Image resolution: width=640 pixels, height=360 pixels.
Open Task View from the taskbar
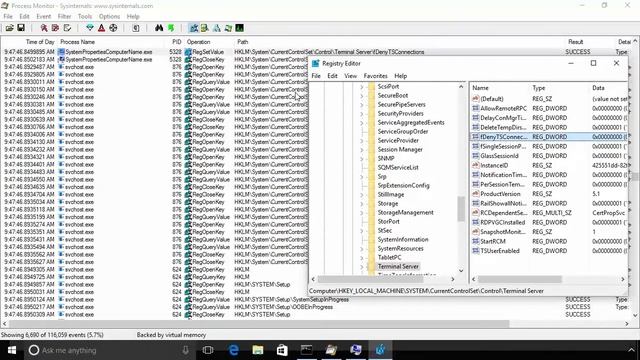[208, 350]
